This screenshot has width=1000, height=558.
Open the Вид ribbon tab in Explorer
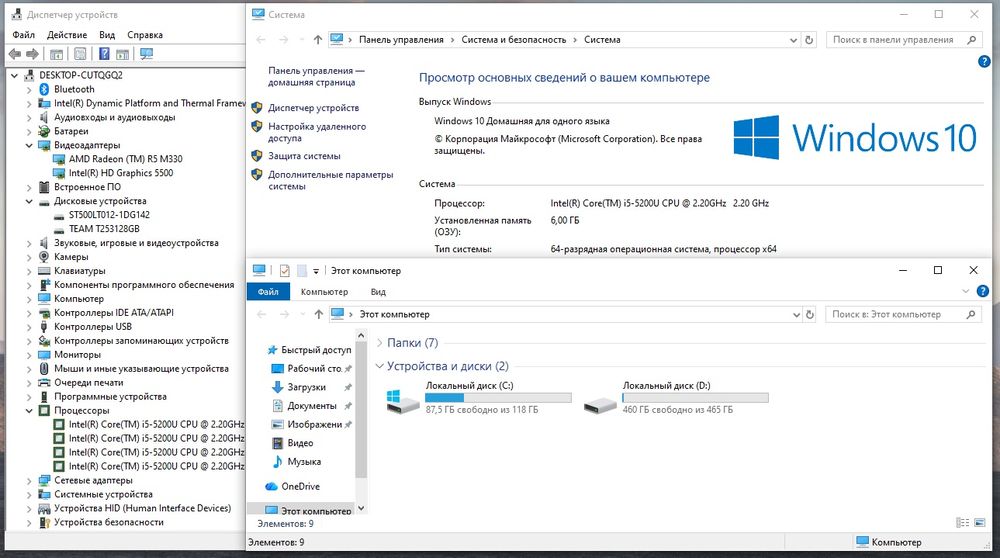(x=378, y=291)
